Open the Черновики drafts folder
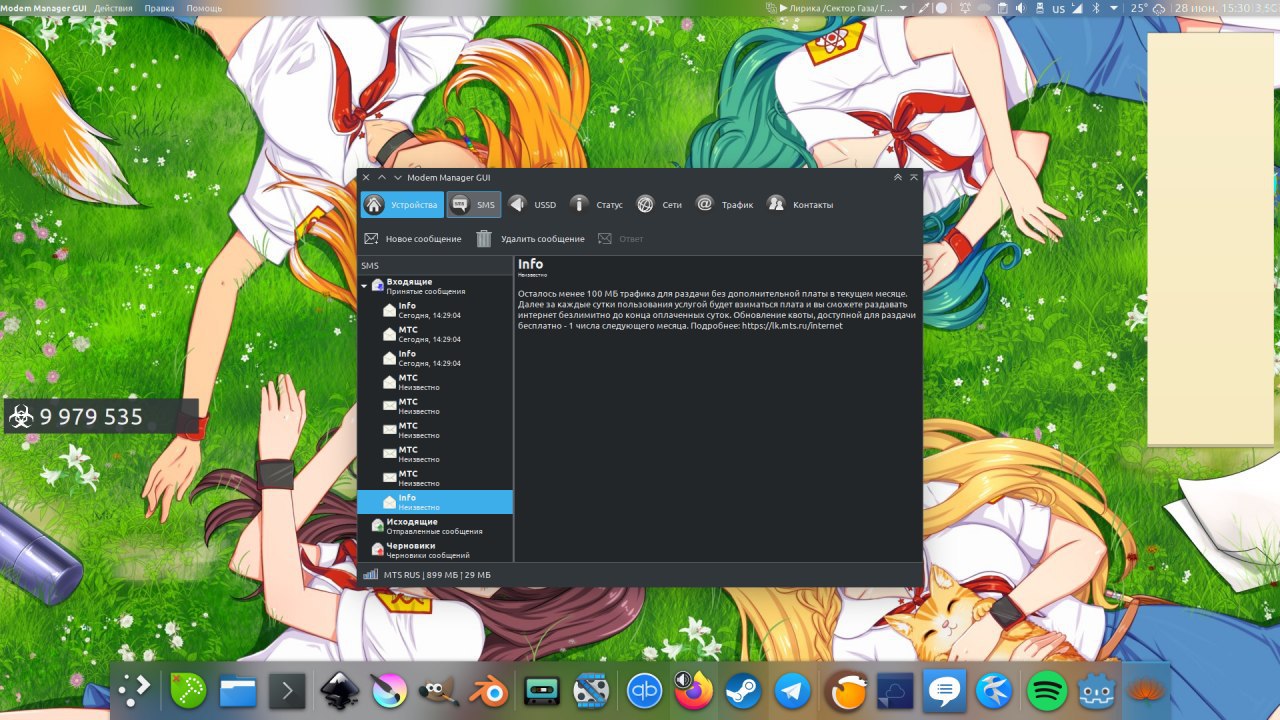This screenshot has width=1280, height=720. coord(434,550)
